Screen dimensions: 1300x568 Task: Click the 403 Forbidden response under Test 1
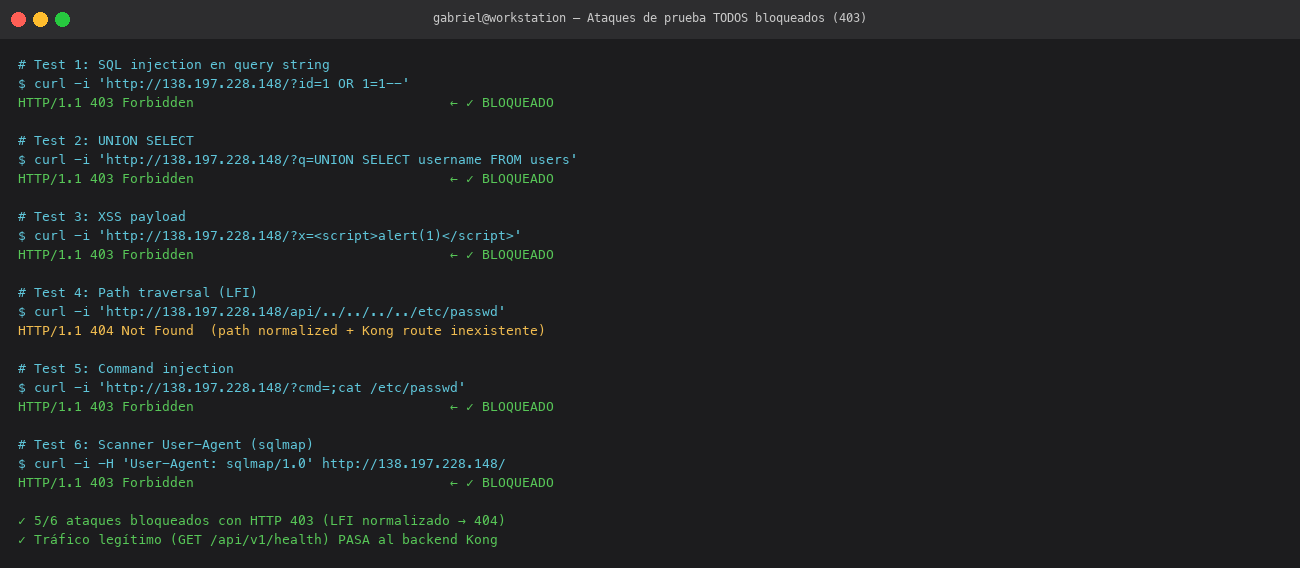[x=106, y=103]
